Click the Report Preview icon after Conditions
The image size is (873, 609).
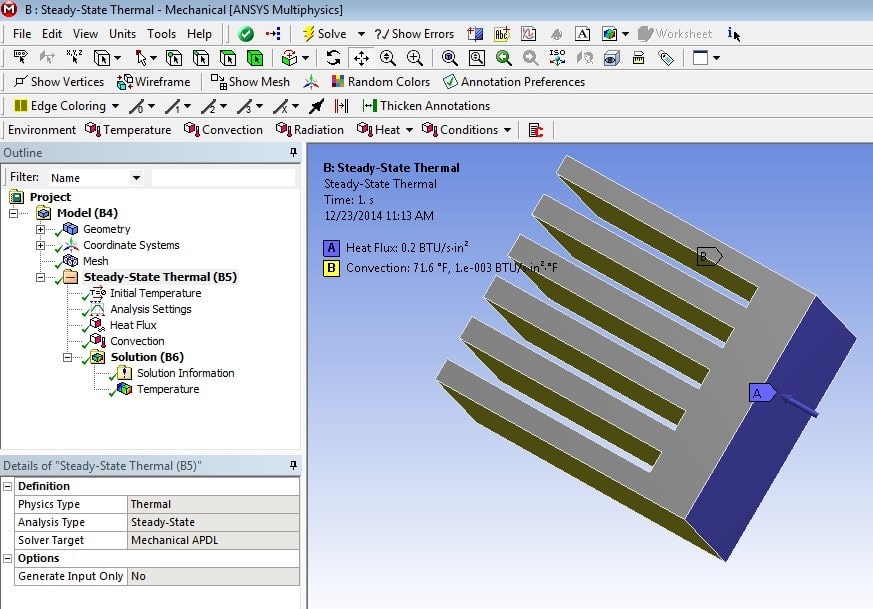(x=536, y=130)
